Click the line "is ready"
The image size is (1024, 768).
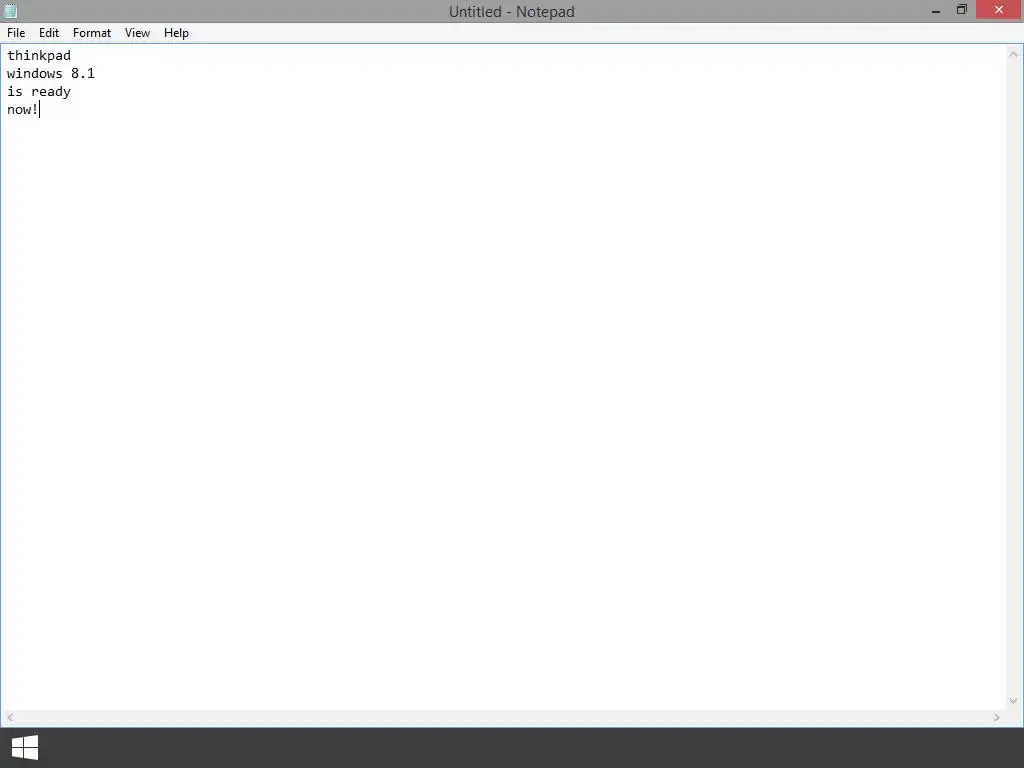(39, 91)
